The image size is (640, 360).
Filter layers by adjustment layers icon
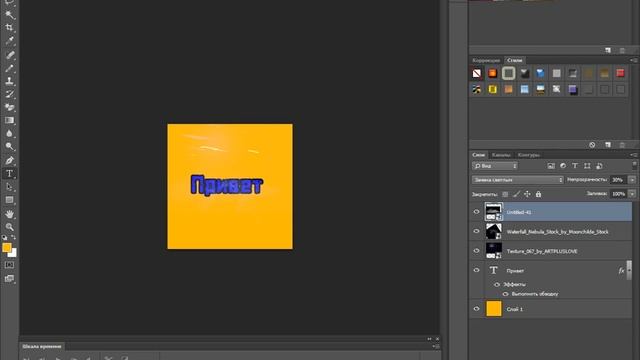pyautogui.click(x=563, y=166)
